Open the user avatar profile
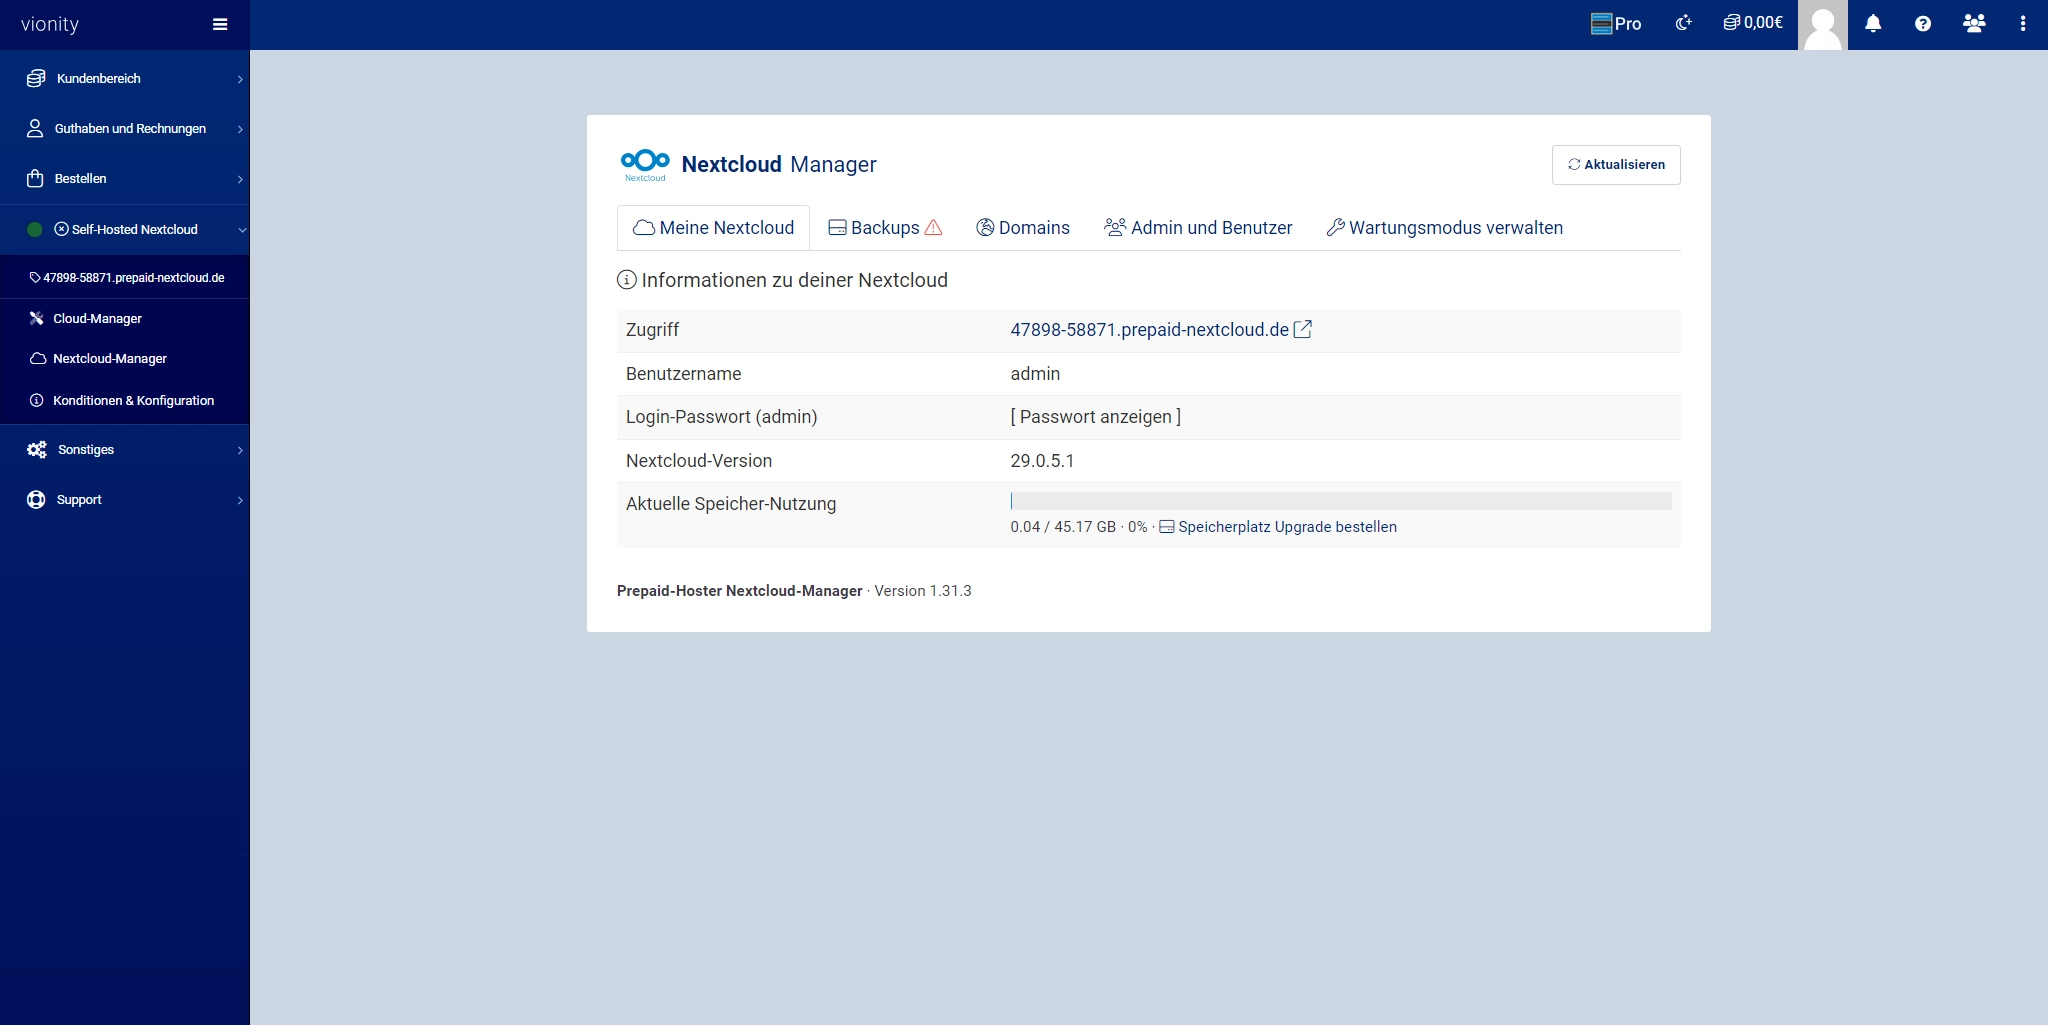 (1823, 25)
